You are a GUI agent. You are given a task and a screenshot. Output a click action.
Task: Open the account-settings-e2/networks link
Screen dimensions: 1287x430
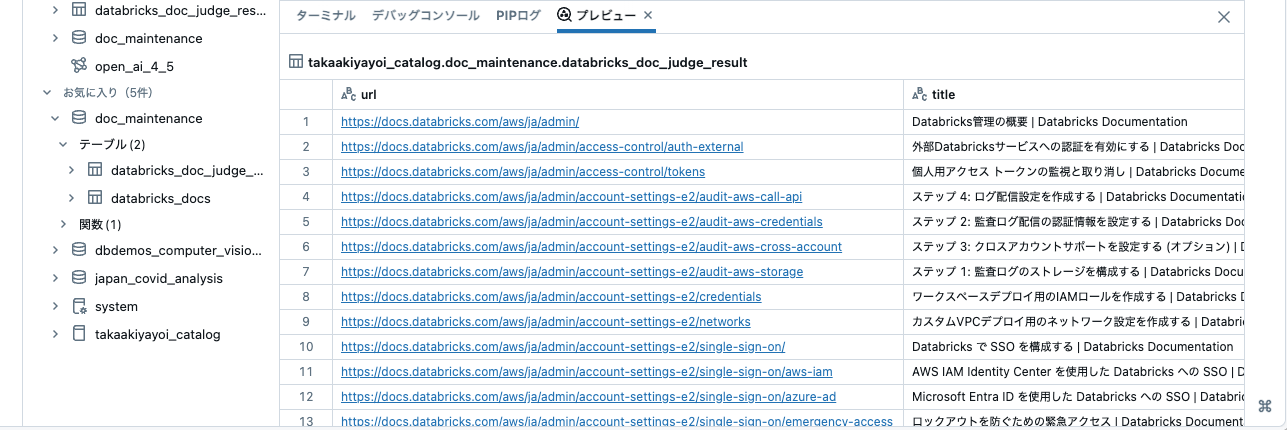[545, 322]
